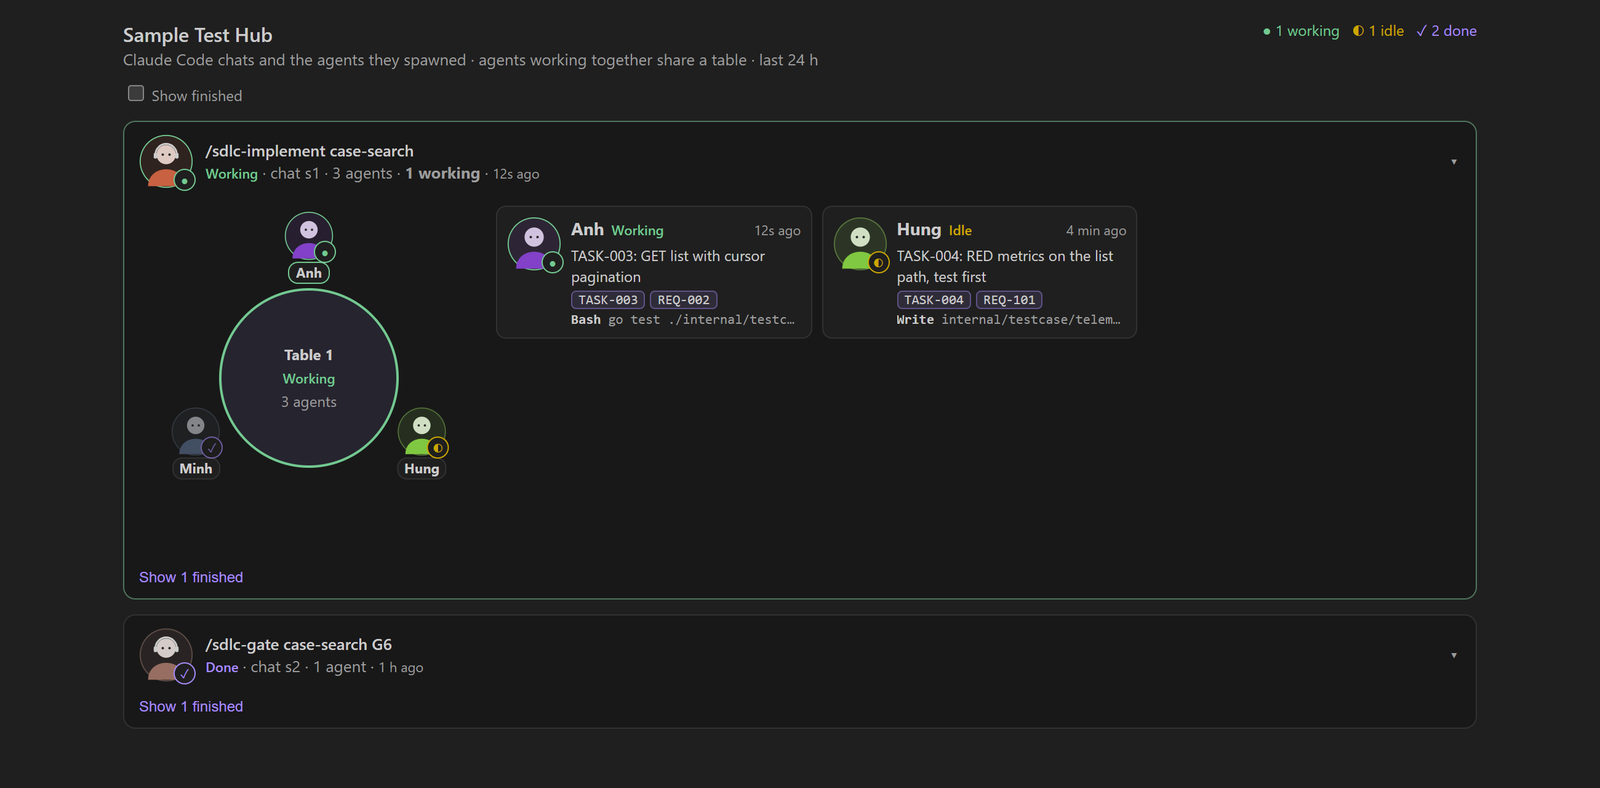Click the REQ-002 tag on Anh's card
Image resolution: width=1600 pixels, height=788 pixels.
(684, 300)
